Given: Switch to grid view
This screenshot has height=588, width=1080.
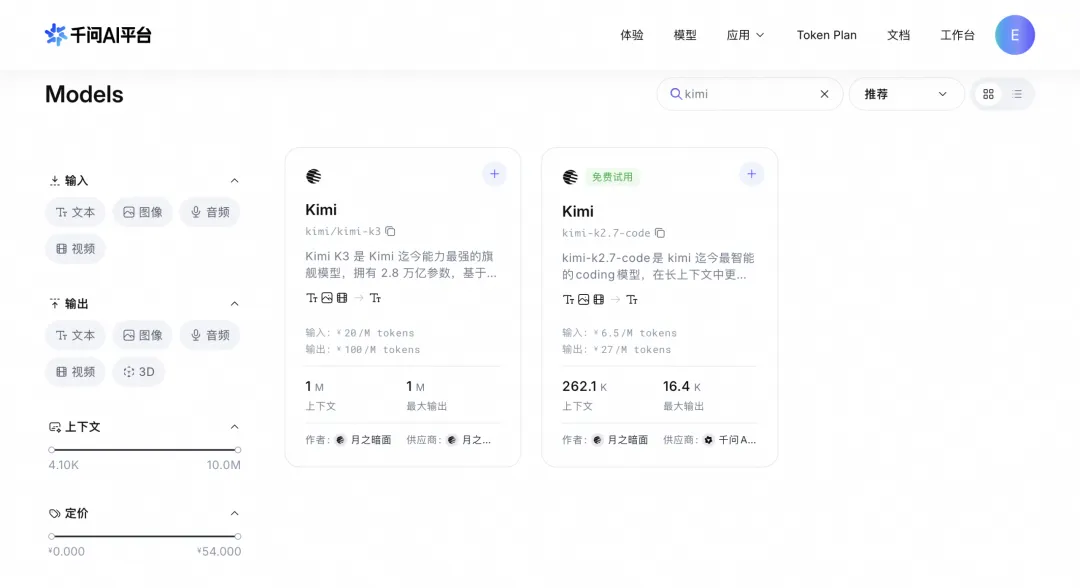Looking at the screenshot, I should (x=988, y=94).
